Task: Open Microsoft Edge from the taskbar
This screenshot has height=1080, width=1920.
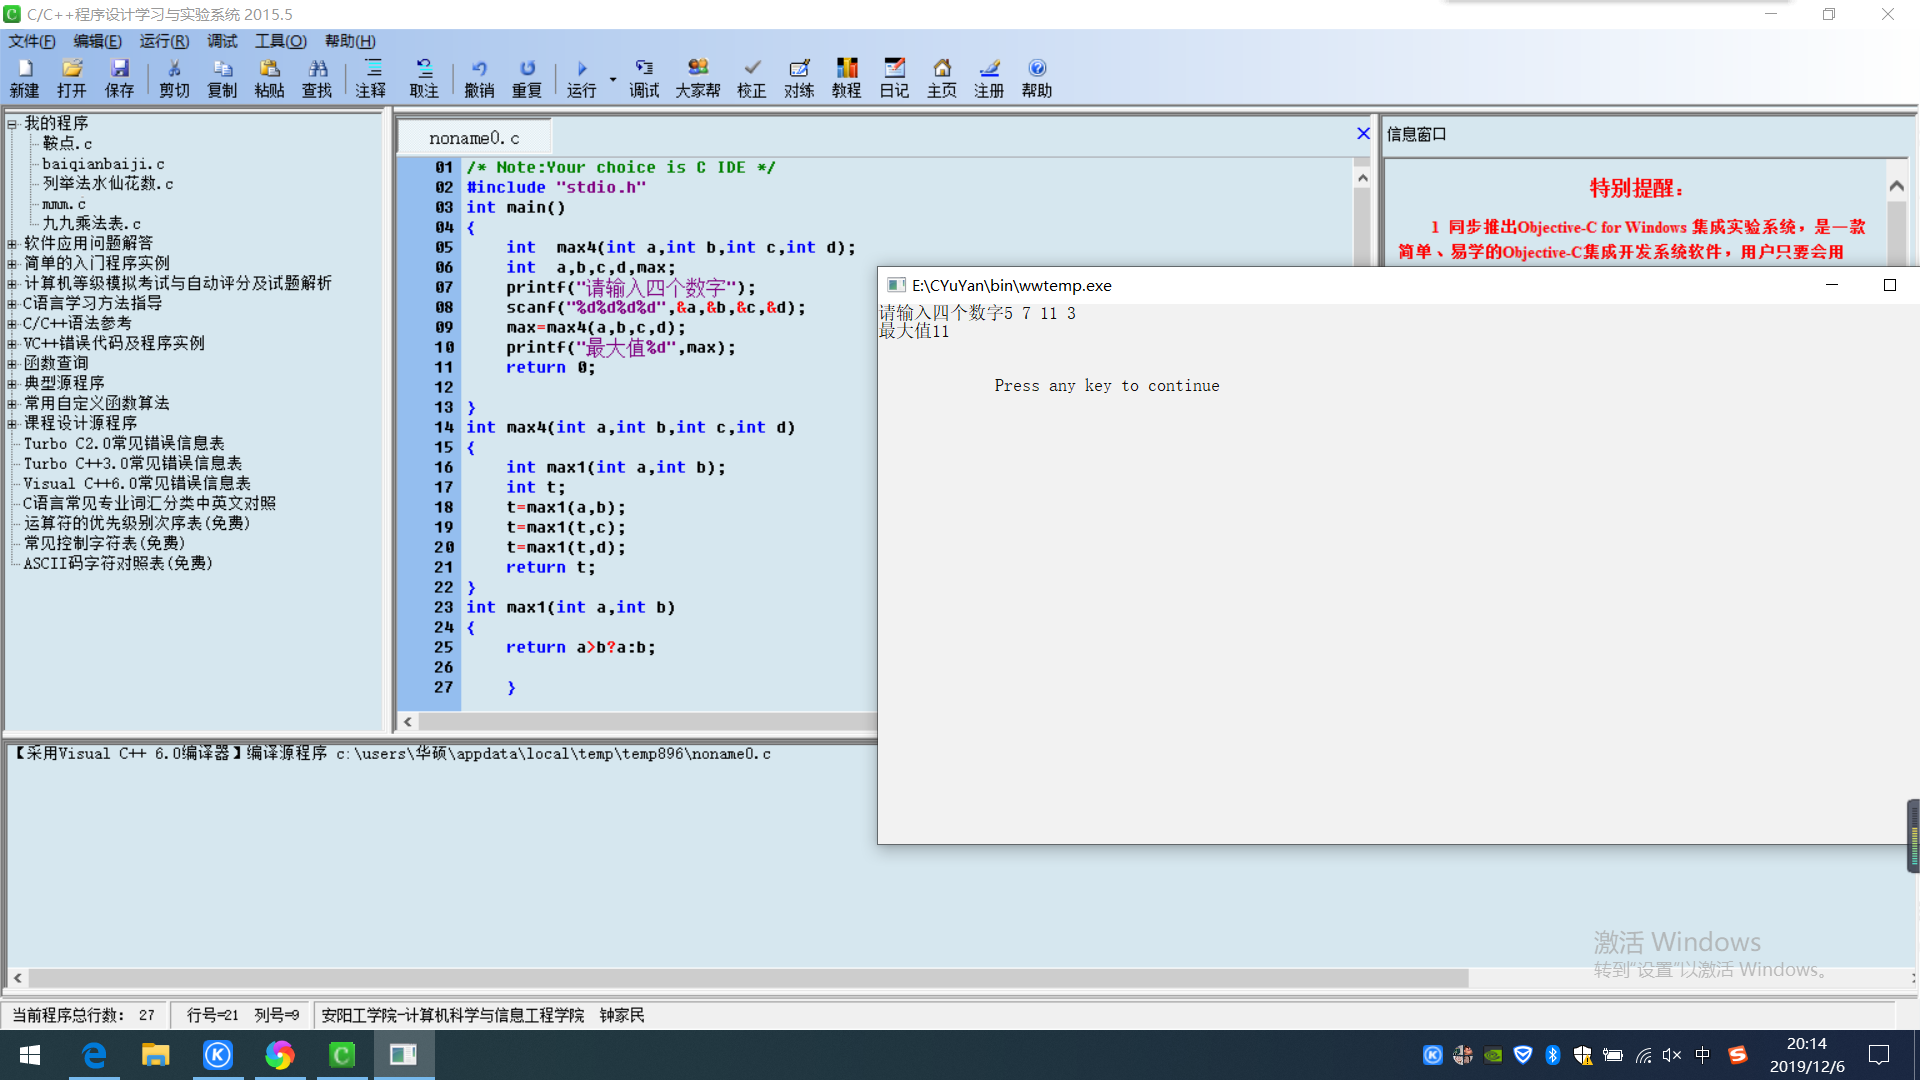Action: click(x=94, y=1055)
